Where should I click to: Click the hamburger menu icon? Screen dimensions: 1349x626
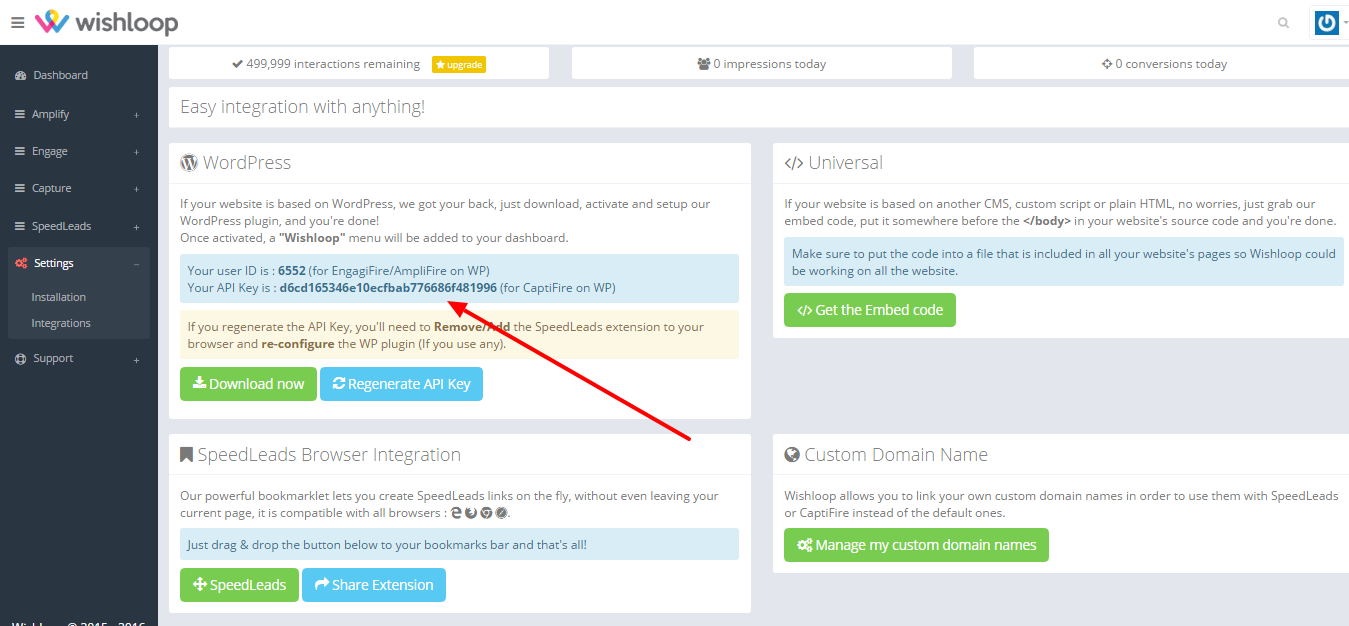coord(17,22)
